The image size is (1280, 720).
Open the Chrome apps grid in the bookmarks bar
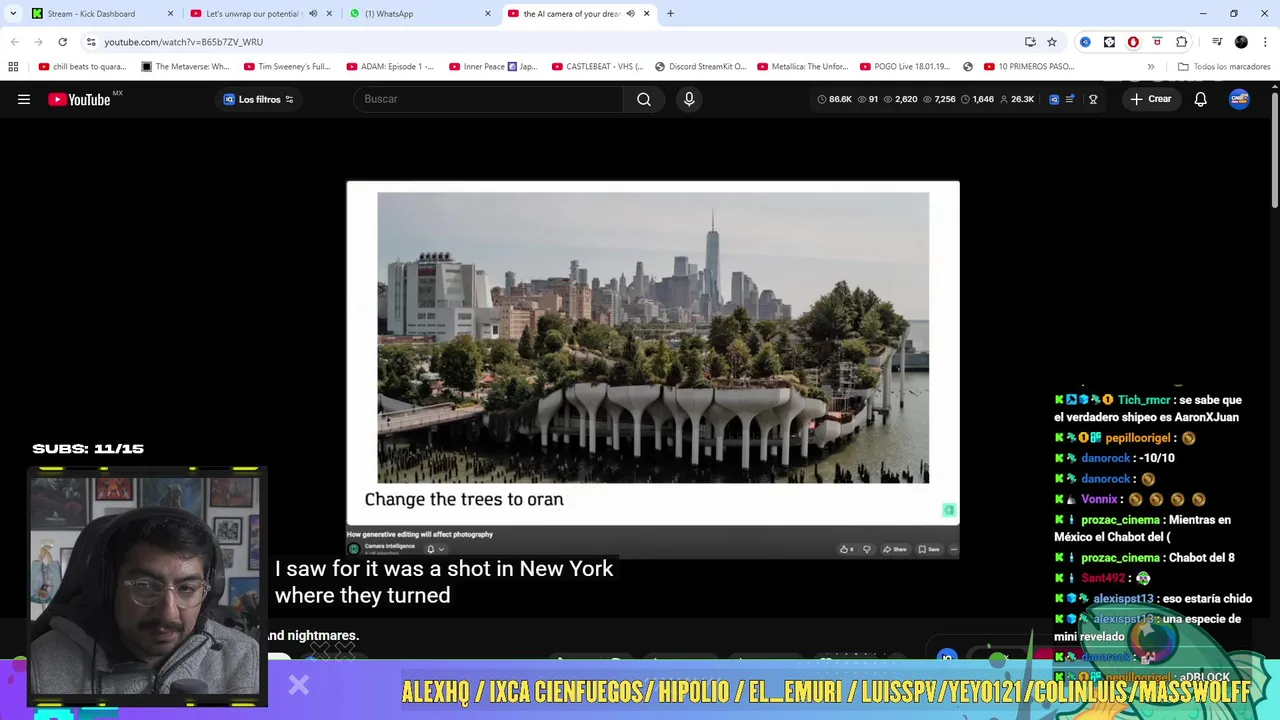[13, 67]
